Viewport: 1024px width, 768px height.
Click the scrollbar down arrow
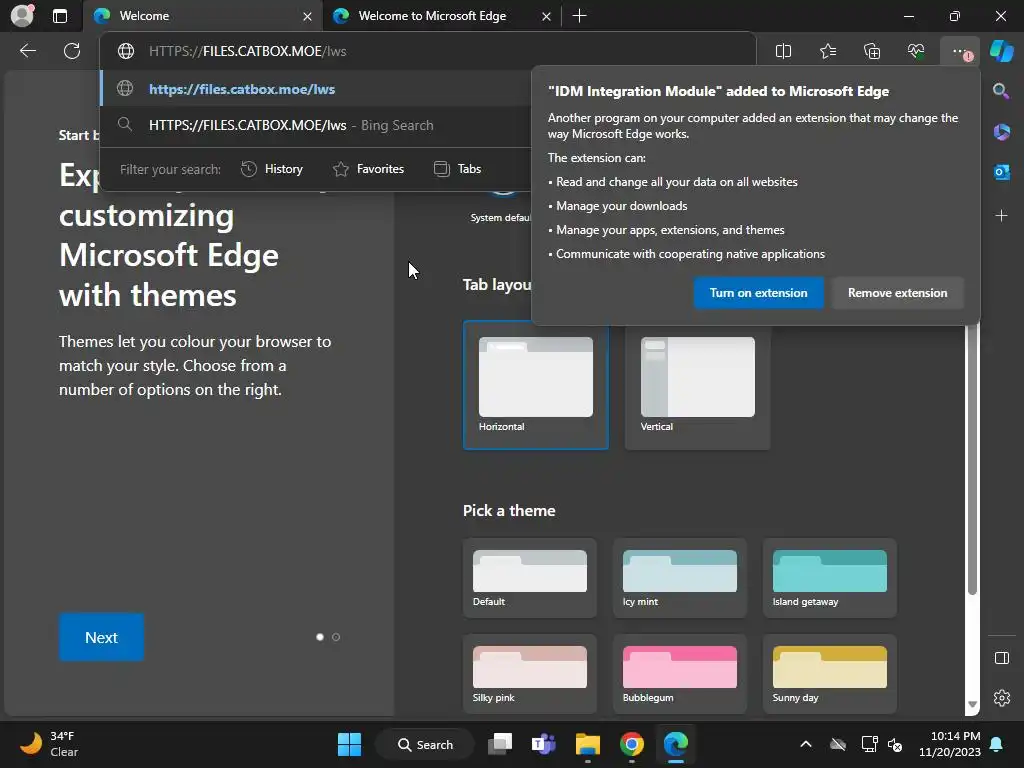click(972, 704)
